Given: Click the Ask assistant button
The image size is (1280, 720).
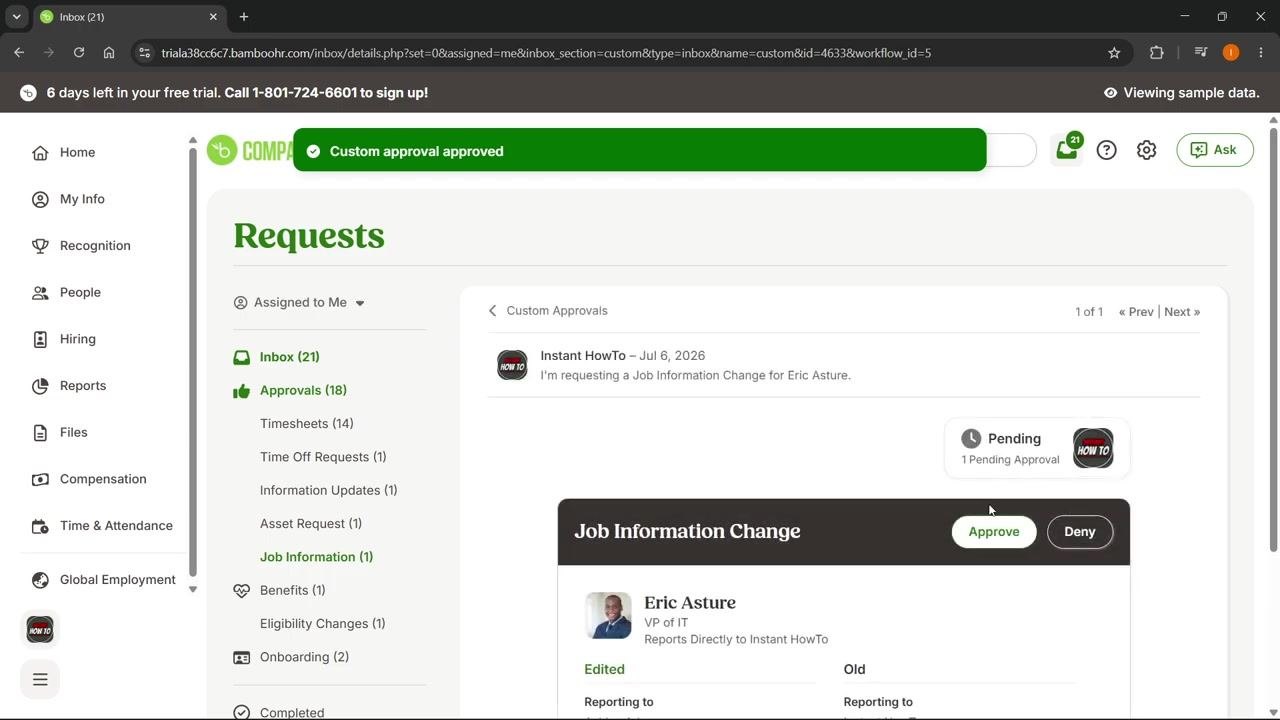Looking at the screenshot, I should click(1215, 150).
